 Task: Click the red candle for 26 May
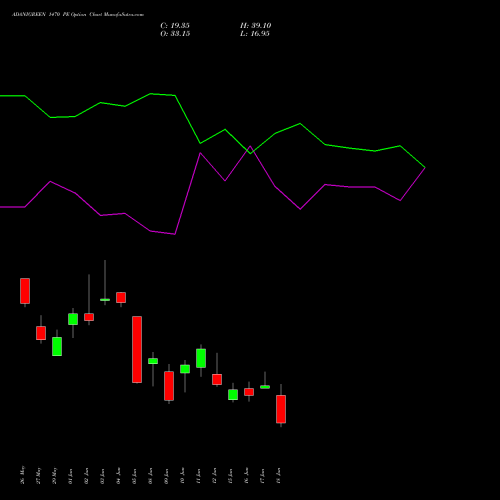coord(25,291)
